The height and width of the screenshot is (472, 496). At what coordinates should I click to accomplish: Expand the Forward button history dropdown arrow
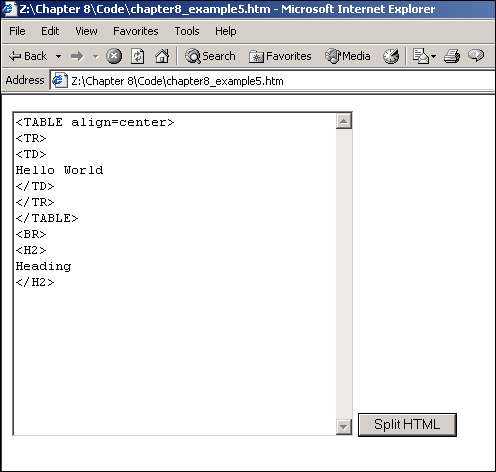(96, 56)
